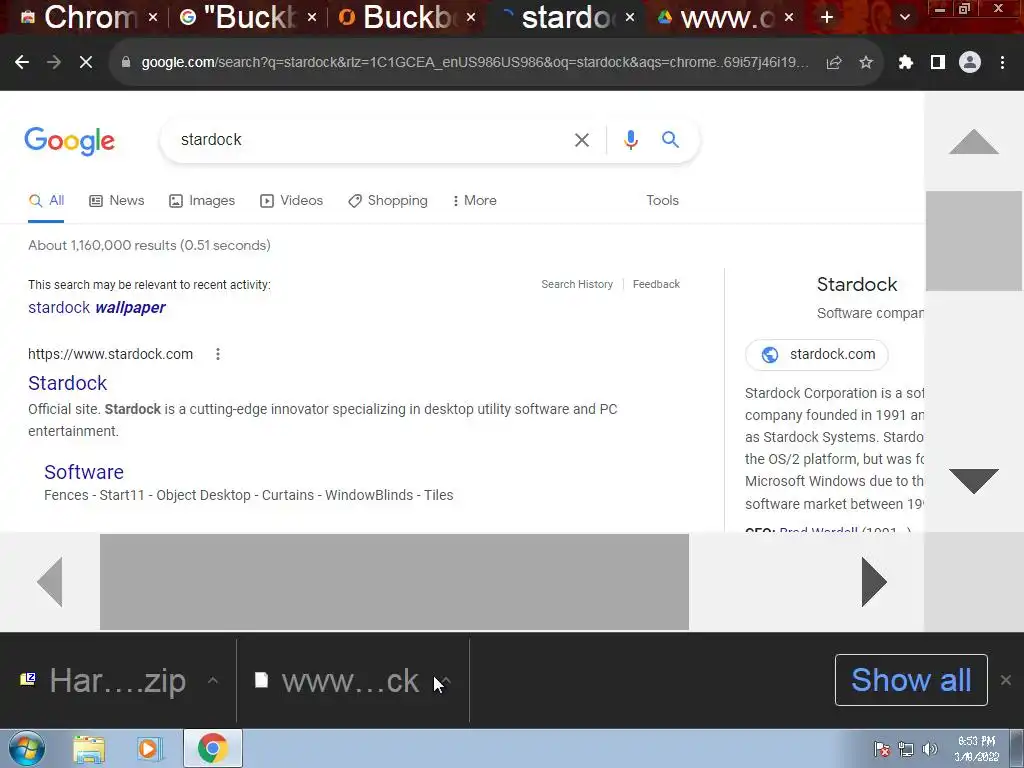
Task: Close the stardo tab
Action: point(630,18)
